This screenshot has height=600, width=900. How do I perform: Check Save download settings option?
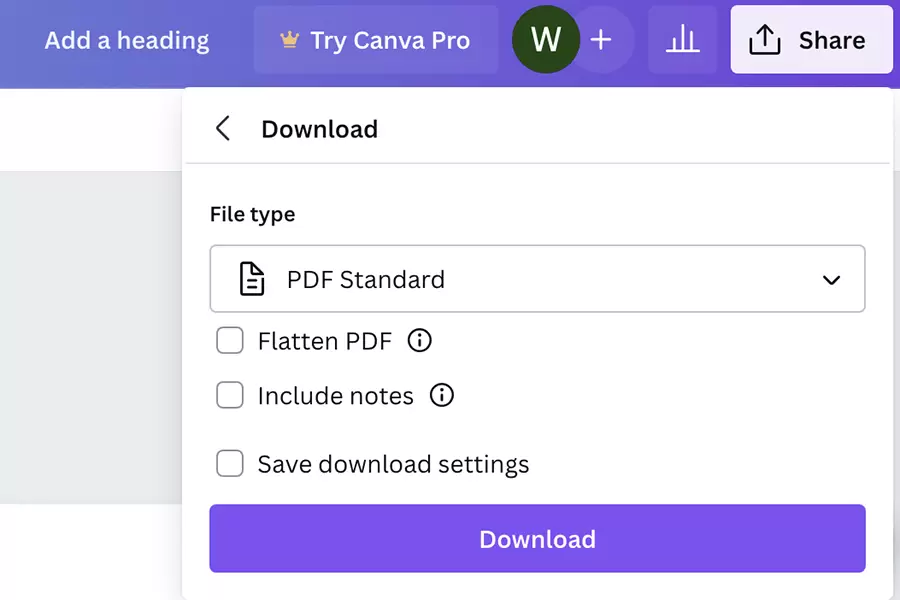click(x=230, y=464)
